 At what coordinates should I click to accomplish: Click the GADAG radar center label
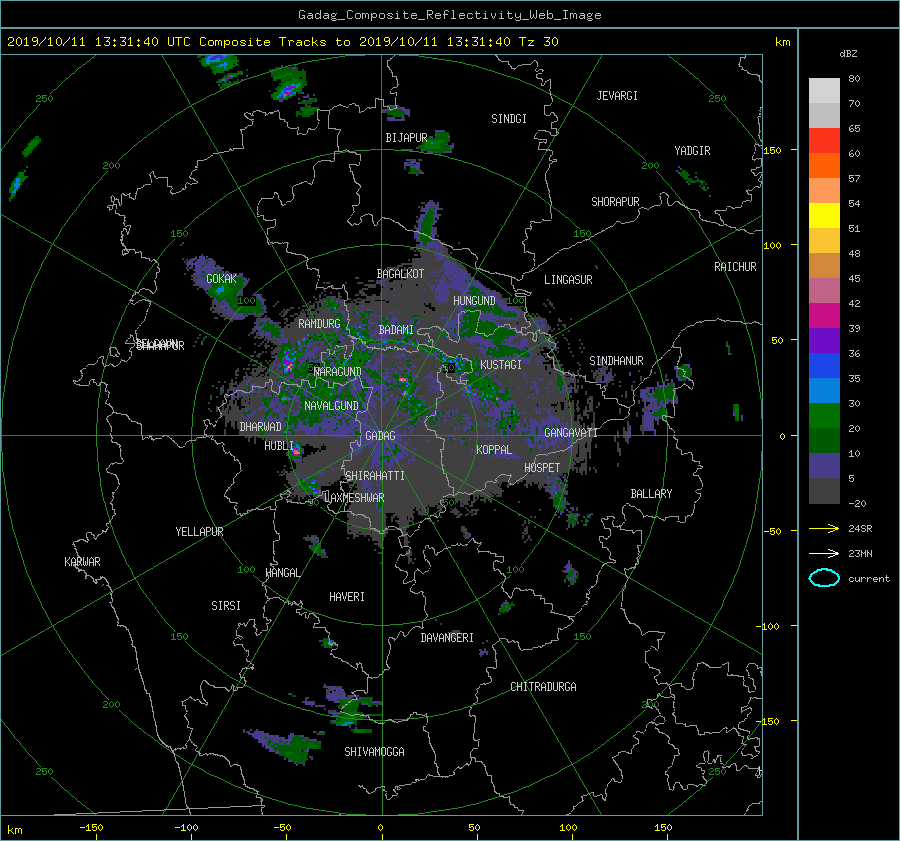tap(381, 436)
